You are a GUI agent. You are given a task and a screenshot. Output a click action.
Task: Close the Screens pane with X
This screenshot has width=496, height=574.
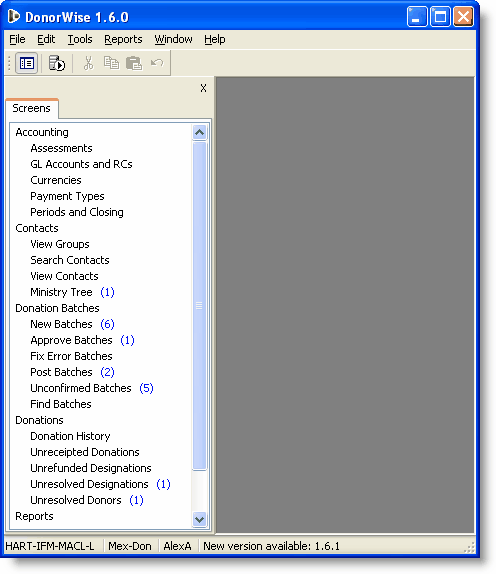point(204,88)
